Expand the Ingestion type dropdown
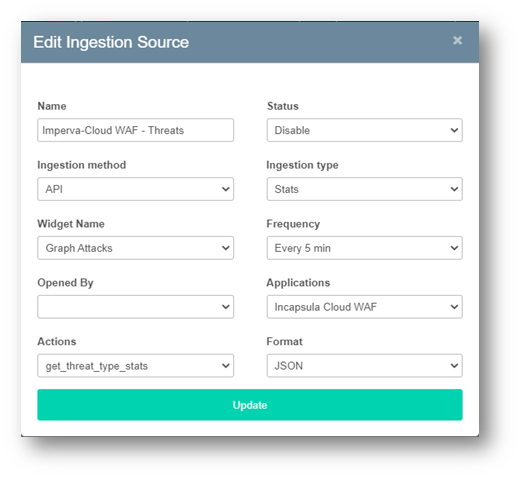The width and height of the screenshot is (521, 479). click(364, 189)
